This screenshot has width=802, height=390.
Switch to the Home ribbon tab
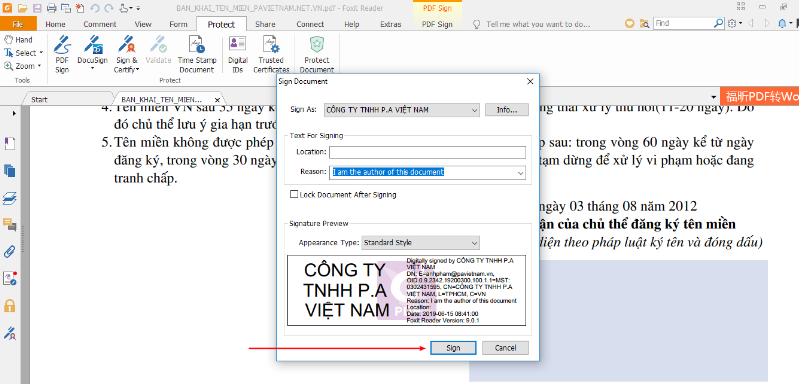(55, 24)
